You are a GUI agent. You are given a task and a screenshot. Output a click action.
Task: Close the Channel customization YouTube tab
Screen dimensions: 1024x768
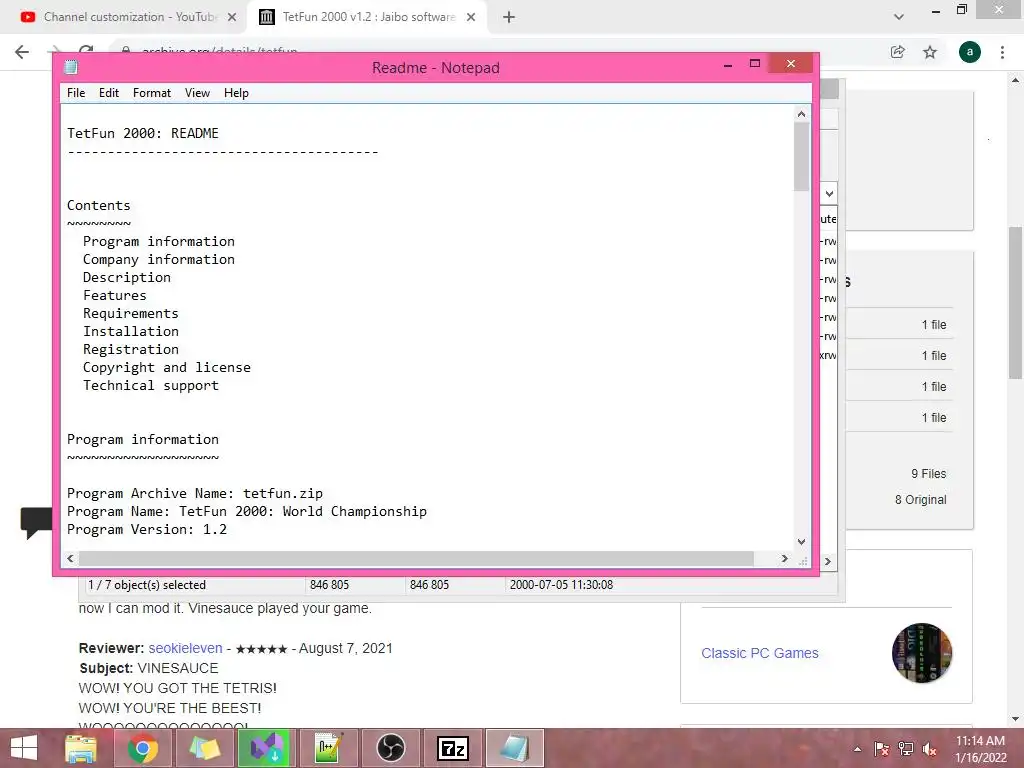point(232,17)
